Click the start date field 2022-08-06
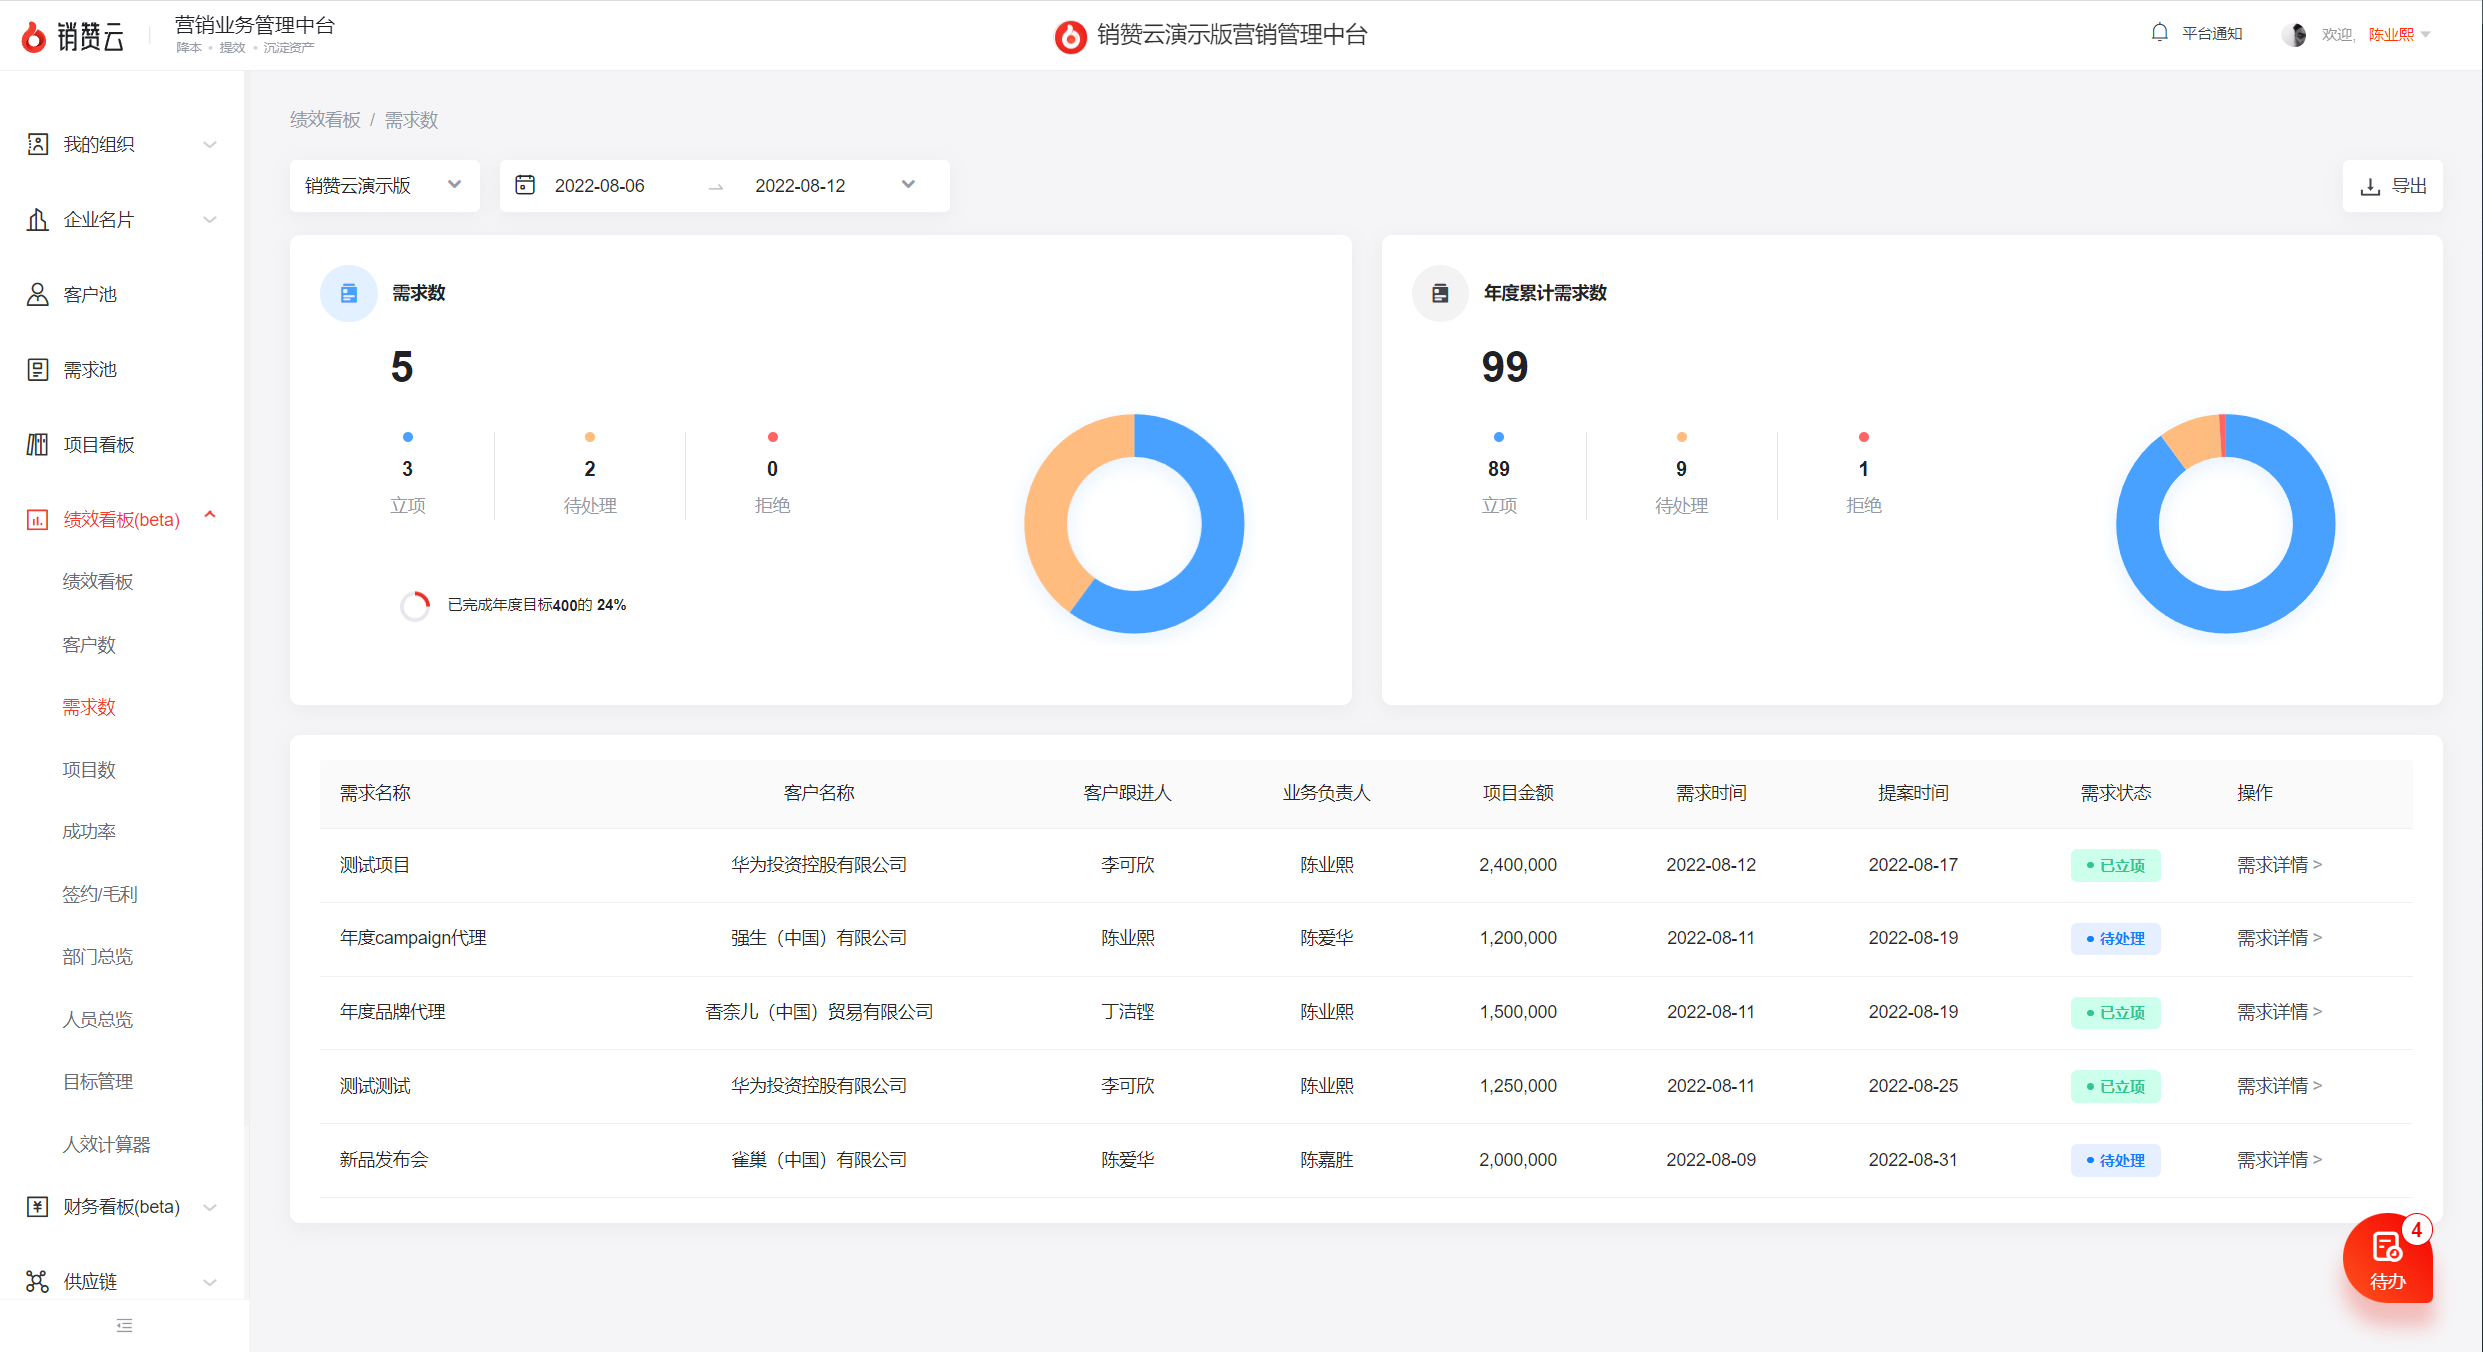Screen dimensions: 2483x1352 tap(600, 186)
